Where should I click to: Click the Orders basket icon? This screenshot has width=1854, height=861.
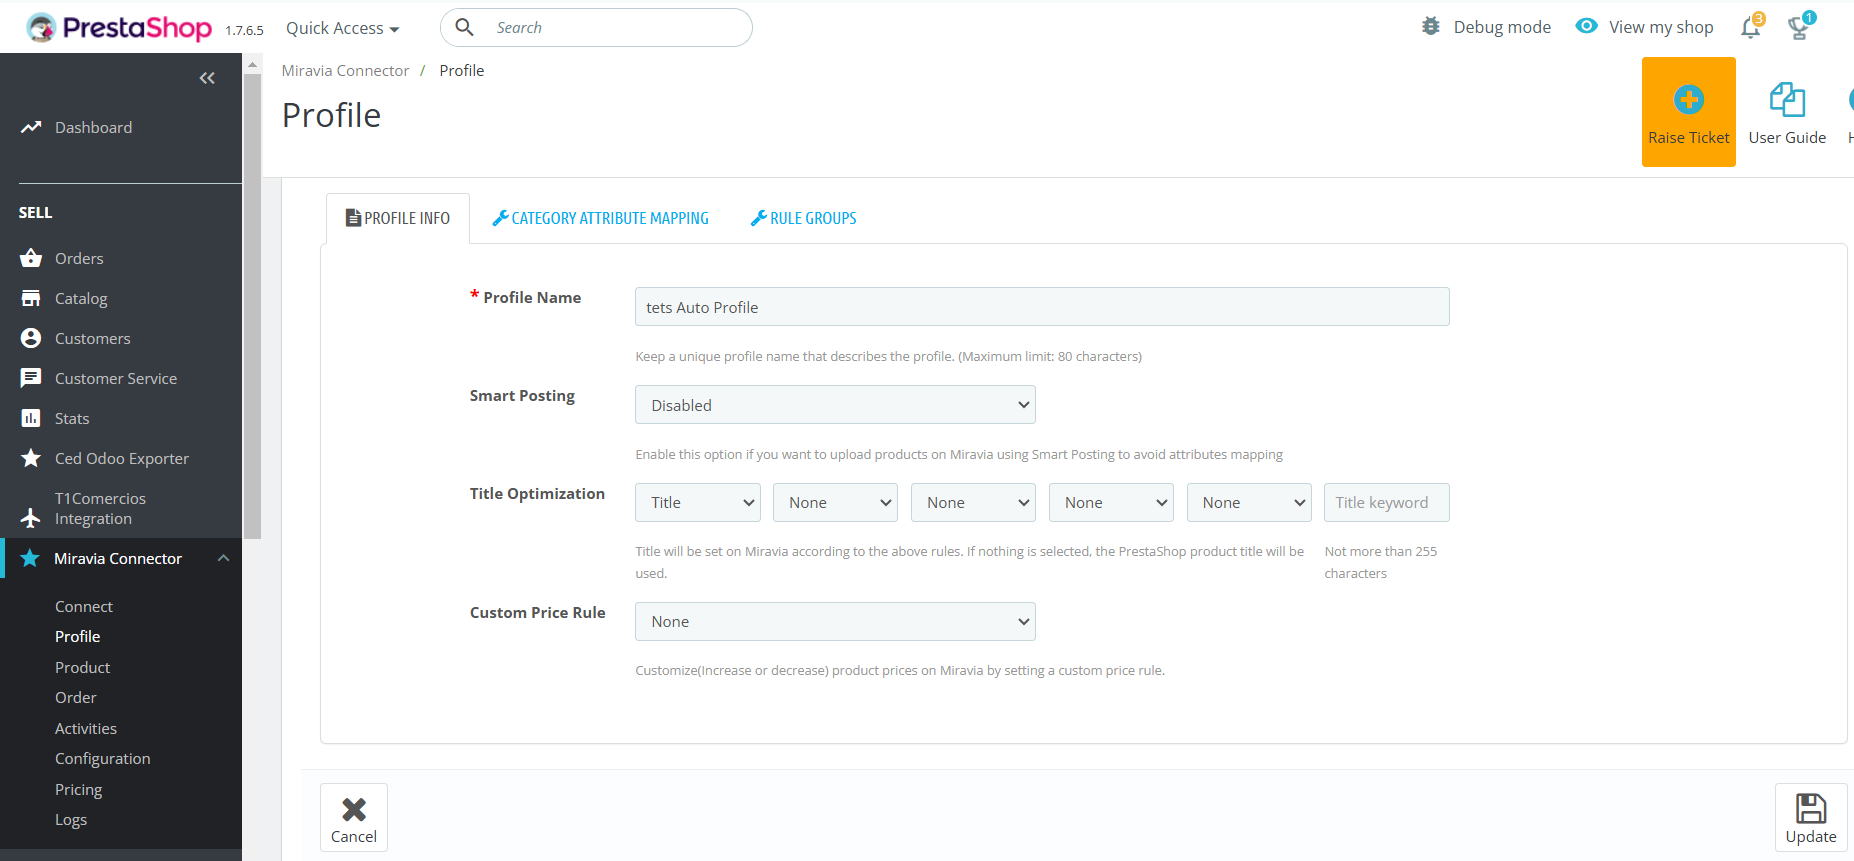(x=31, y=258)
